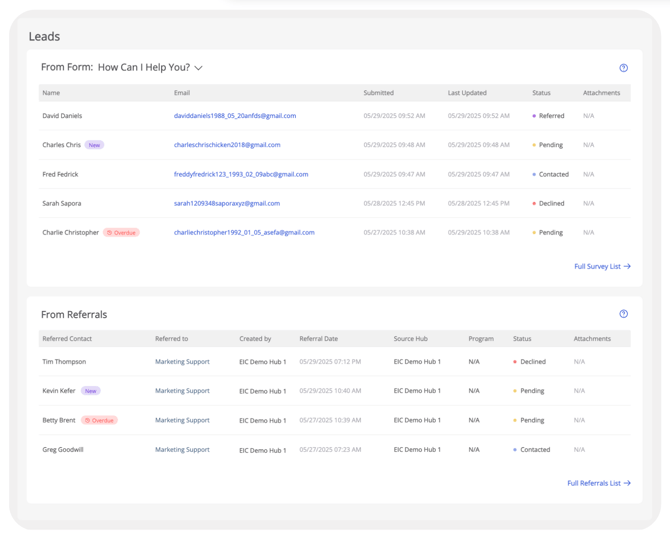The width and height of the screenshot is (670, 538).
Task: Click the Program column header
Action: tap(481, 338)
